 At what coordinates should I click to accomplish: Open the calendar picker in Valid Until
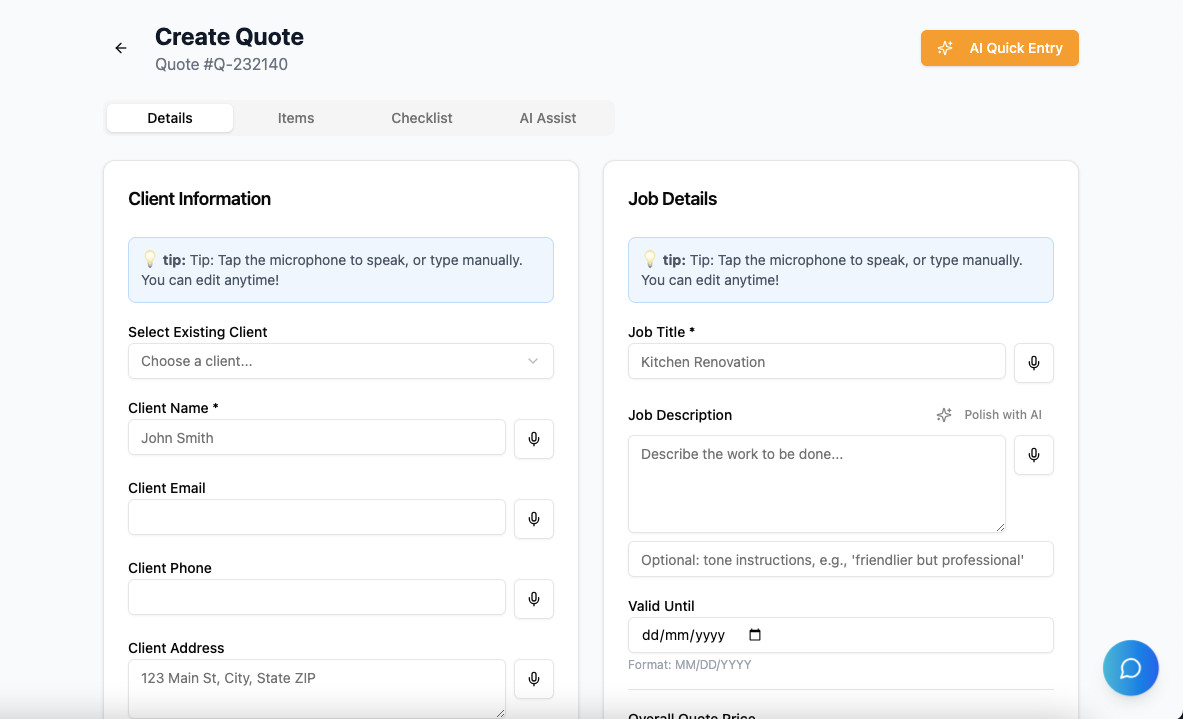tap(754, 635)
